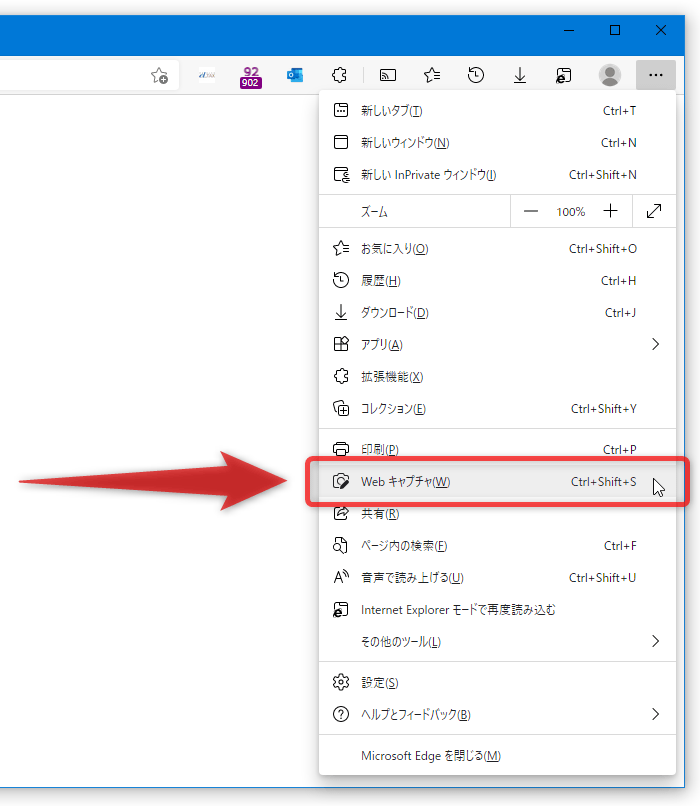Click the address bar field

[x=89, y=76]
